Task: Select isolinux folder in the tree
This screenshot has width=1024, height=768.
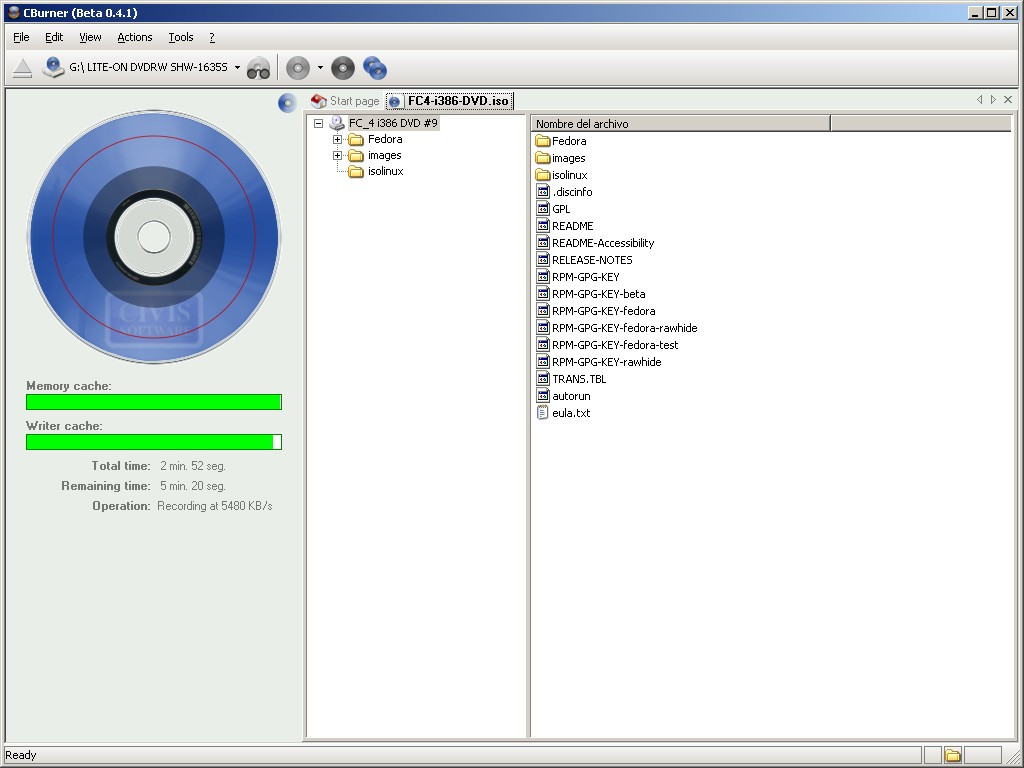Action: point(385,171)
